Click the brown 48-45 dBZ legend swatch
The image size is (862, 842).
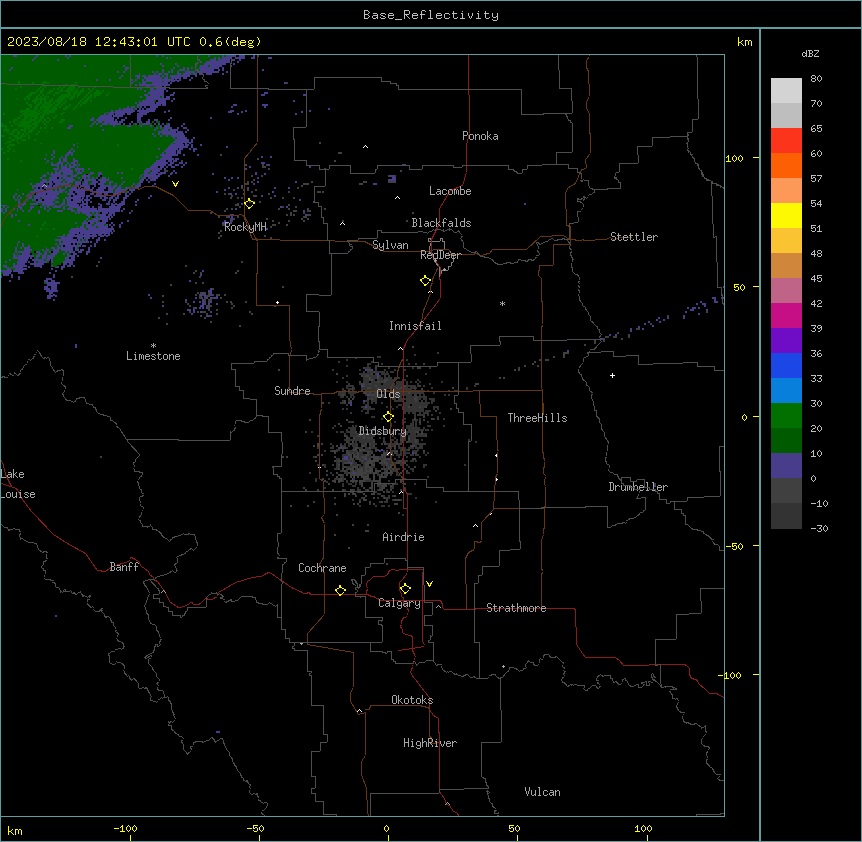[786, 265]
